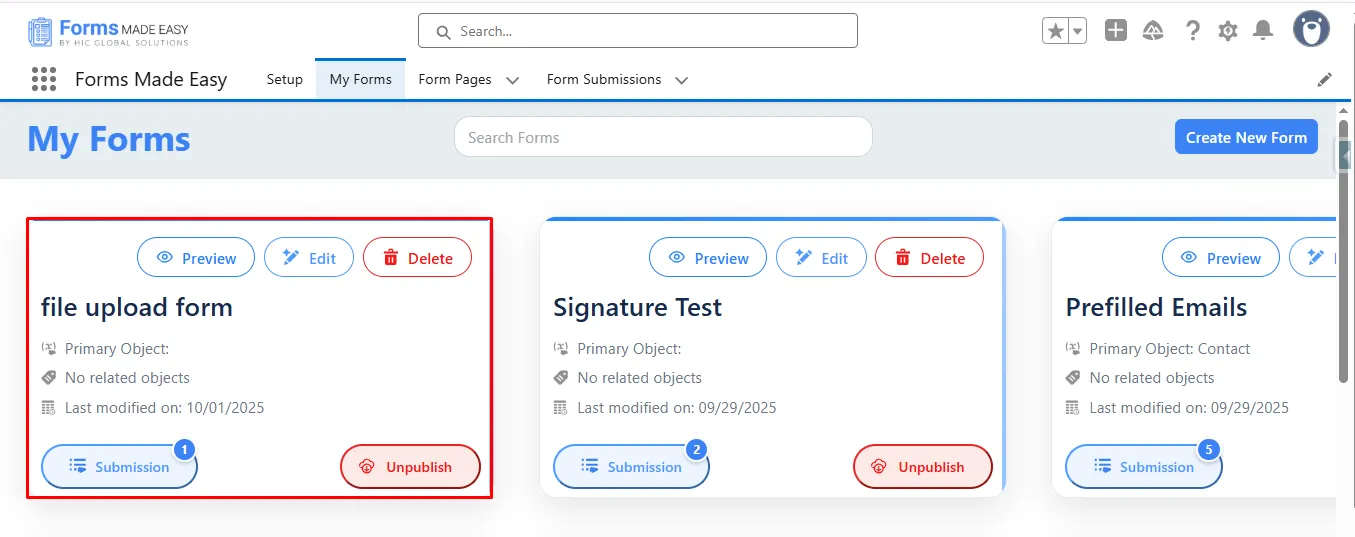The image size is (1355, 537).
Task: Click the Favorites star icon
Action: 1056,31
